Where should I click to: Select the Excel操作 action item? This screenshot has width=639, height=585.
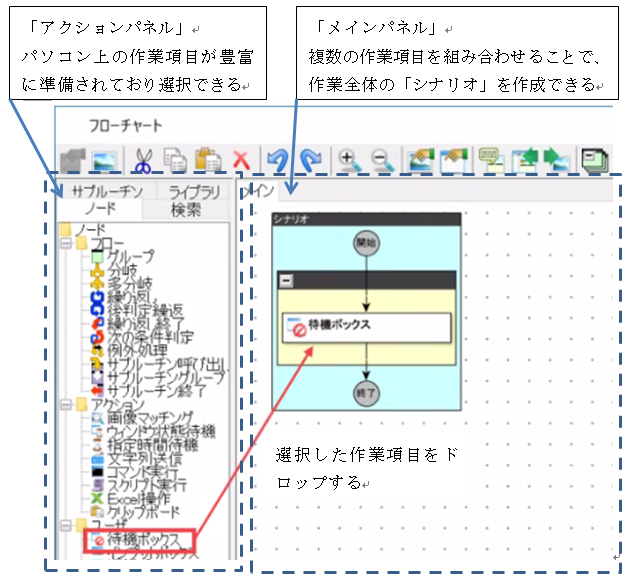click(131, 499)
